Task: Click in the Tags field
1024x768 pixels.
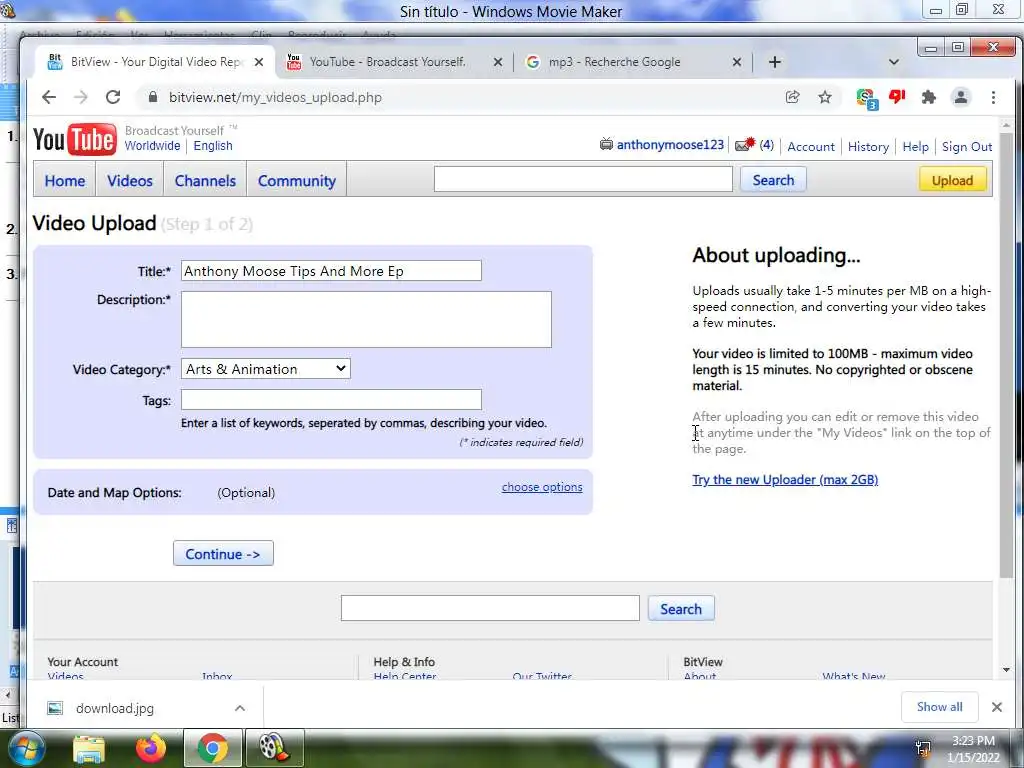Action: (331, 400)
